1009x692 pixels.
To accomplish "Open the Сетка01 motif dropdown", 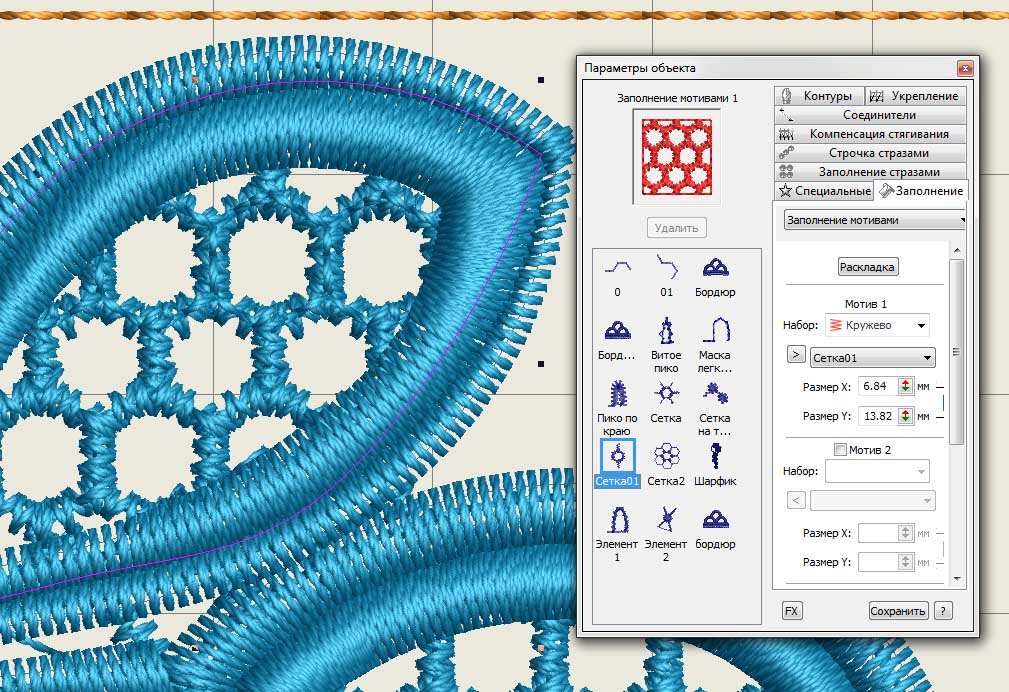I will coord(872,357).
